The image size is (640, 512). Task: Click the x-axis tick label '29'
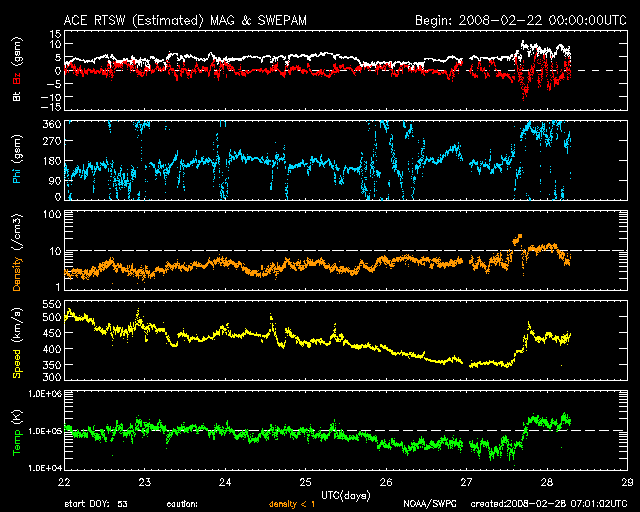click(627, 482)
